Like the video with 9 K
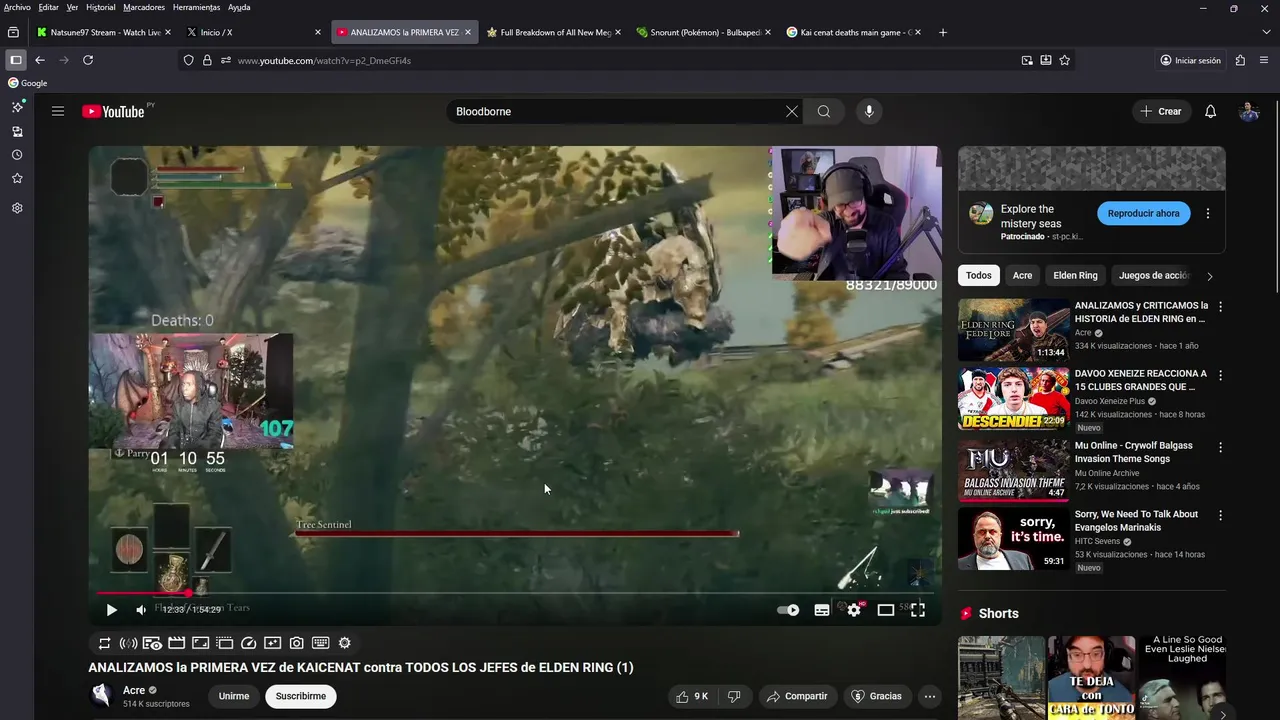The height and width of the screenshot is (720, 1280). click(692, 696)
